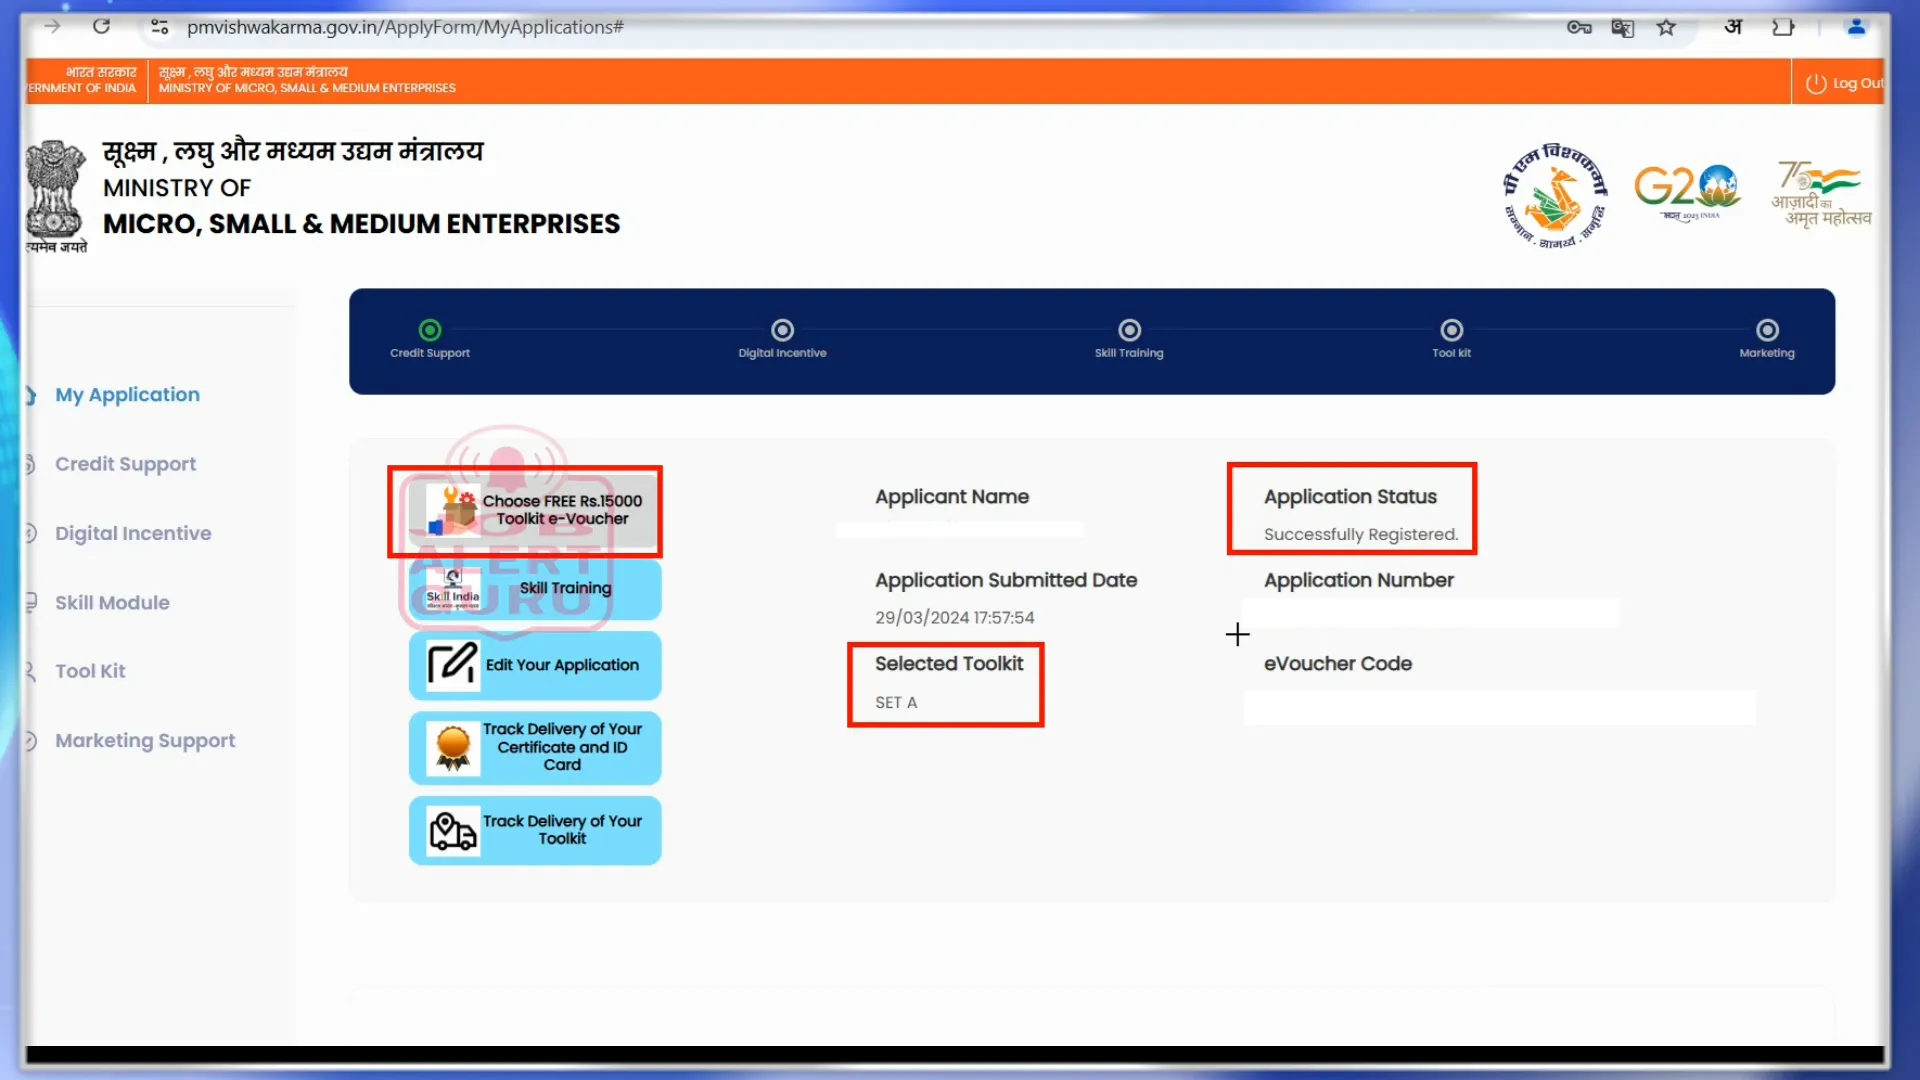Viewport: 1920px width, 1080px height.
Task: Toggle the Skill Module sidebar section
Action: pos(112,603)
